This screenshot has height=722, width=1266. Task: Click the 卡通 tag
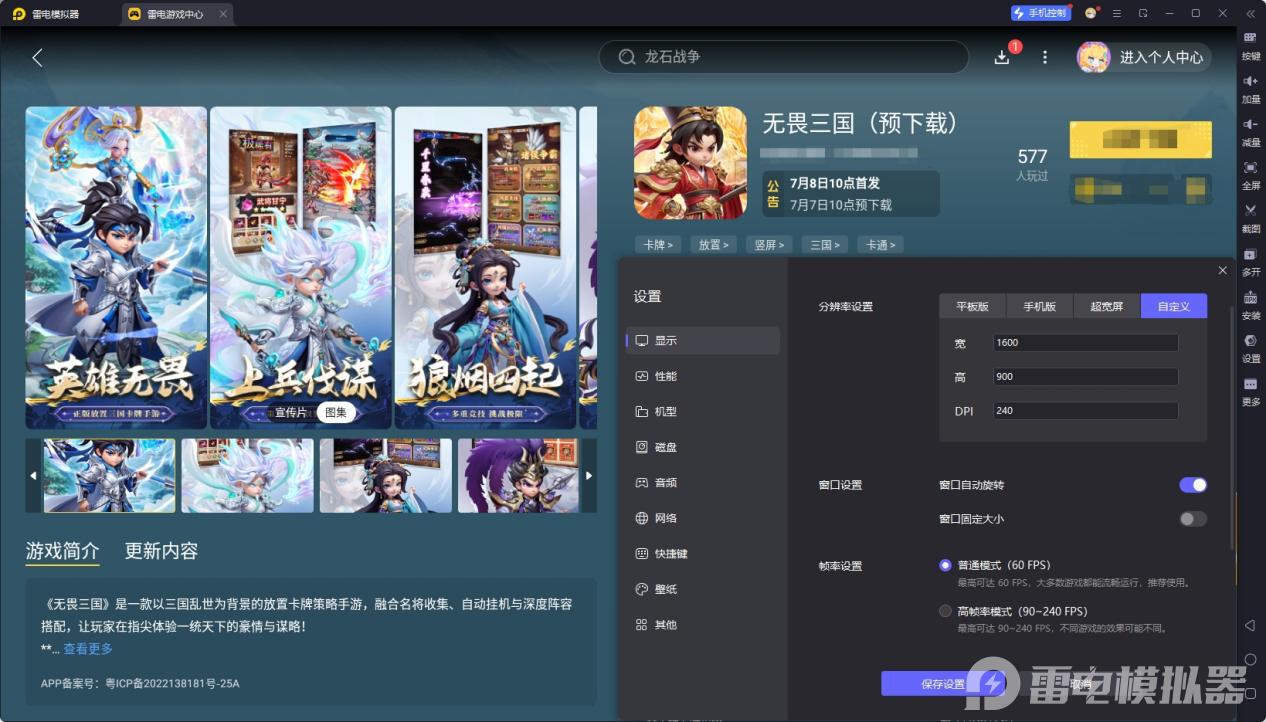coord(880,244)
